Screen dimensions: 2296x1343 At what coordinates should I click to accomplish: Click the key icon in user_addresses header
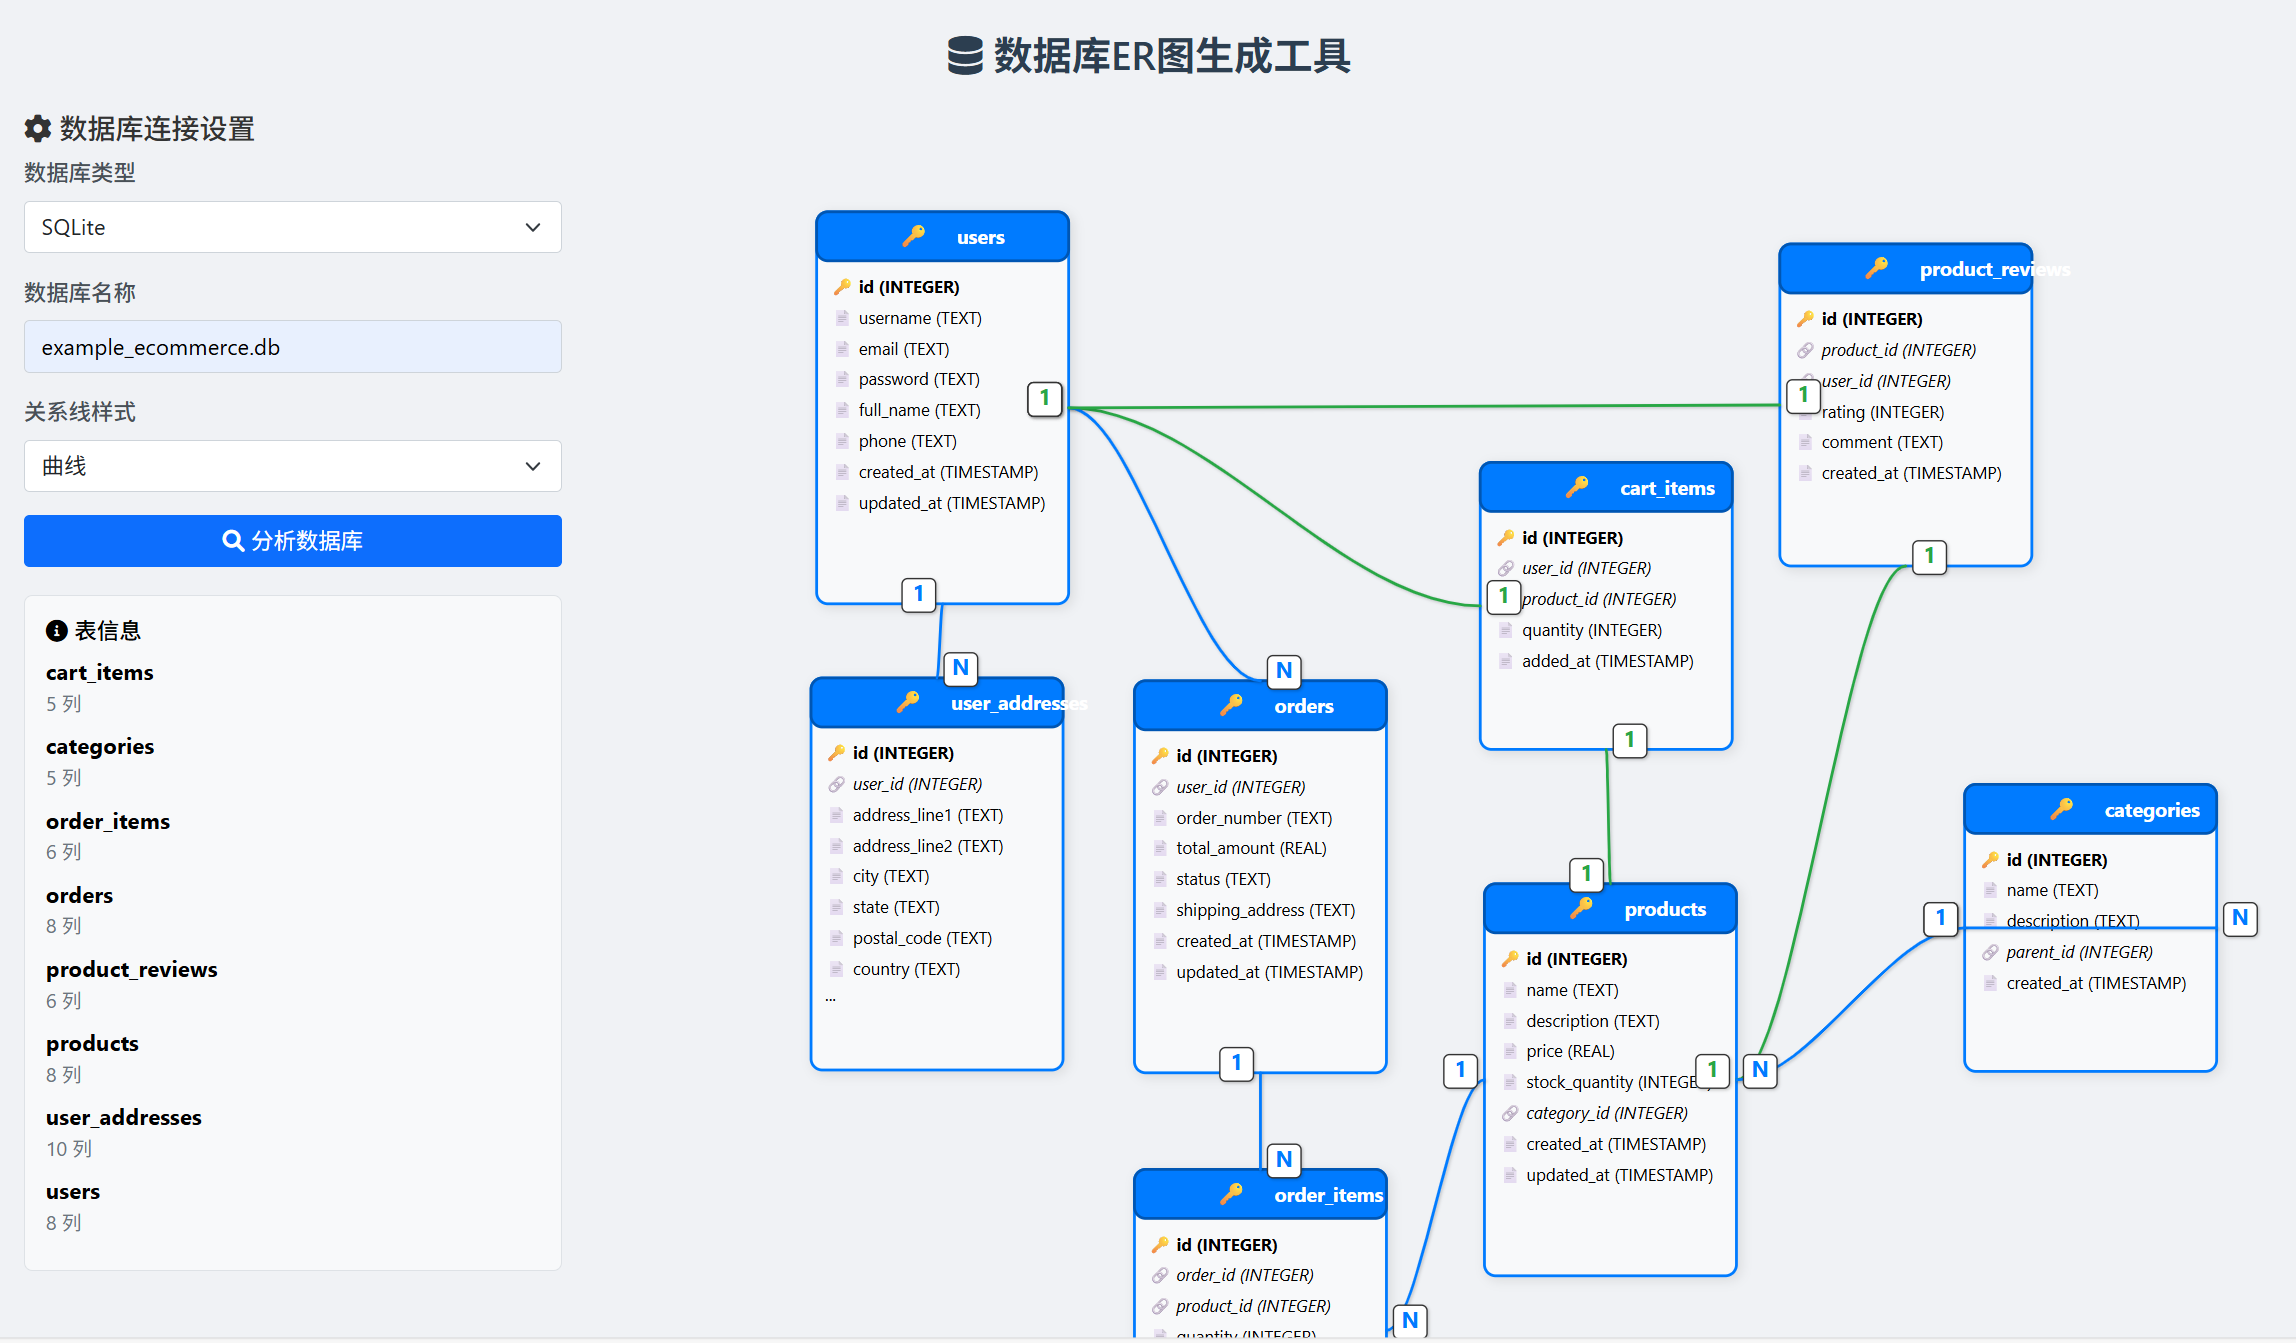click(x=908, y=702)
